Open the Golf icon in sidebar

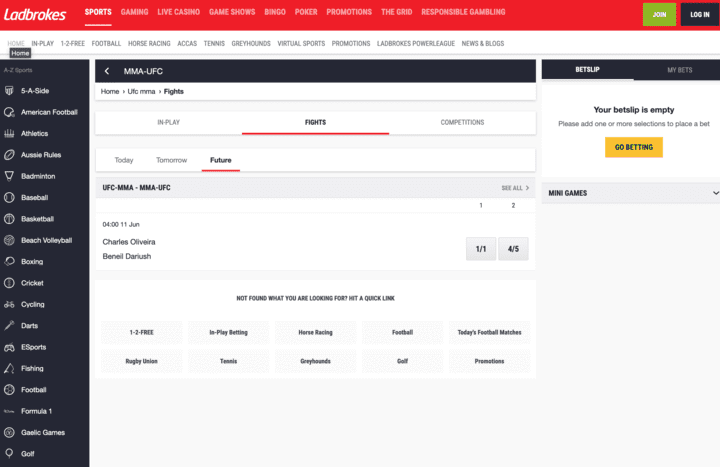9,454
